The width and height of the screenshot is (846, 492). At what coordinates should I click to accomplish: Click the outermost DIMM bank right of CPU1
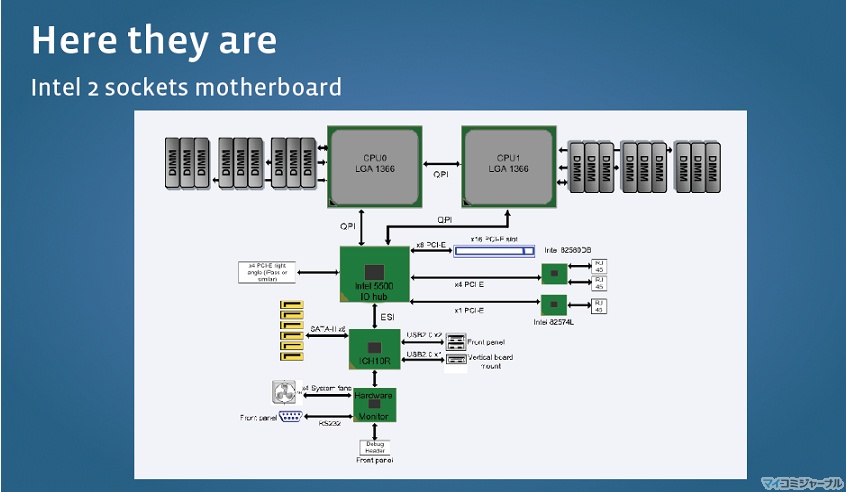tap(698, 167)
